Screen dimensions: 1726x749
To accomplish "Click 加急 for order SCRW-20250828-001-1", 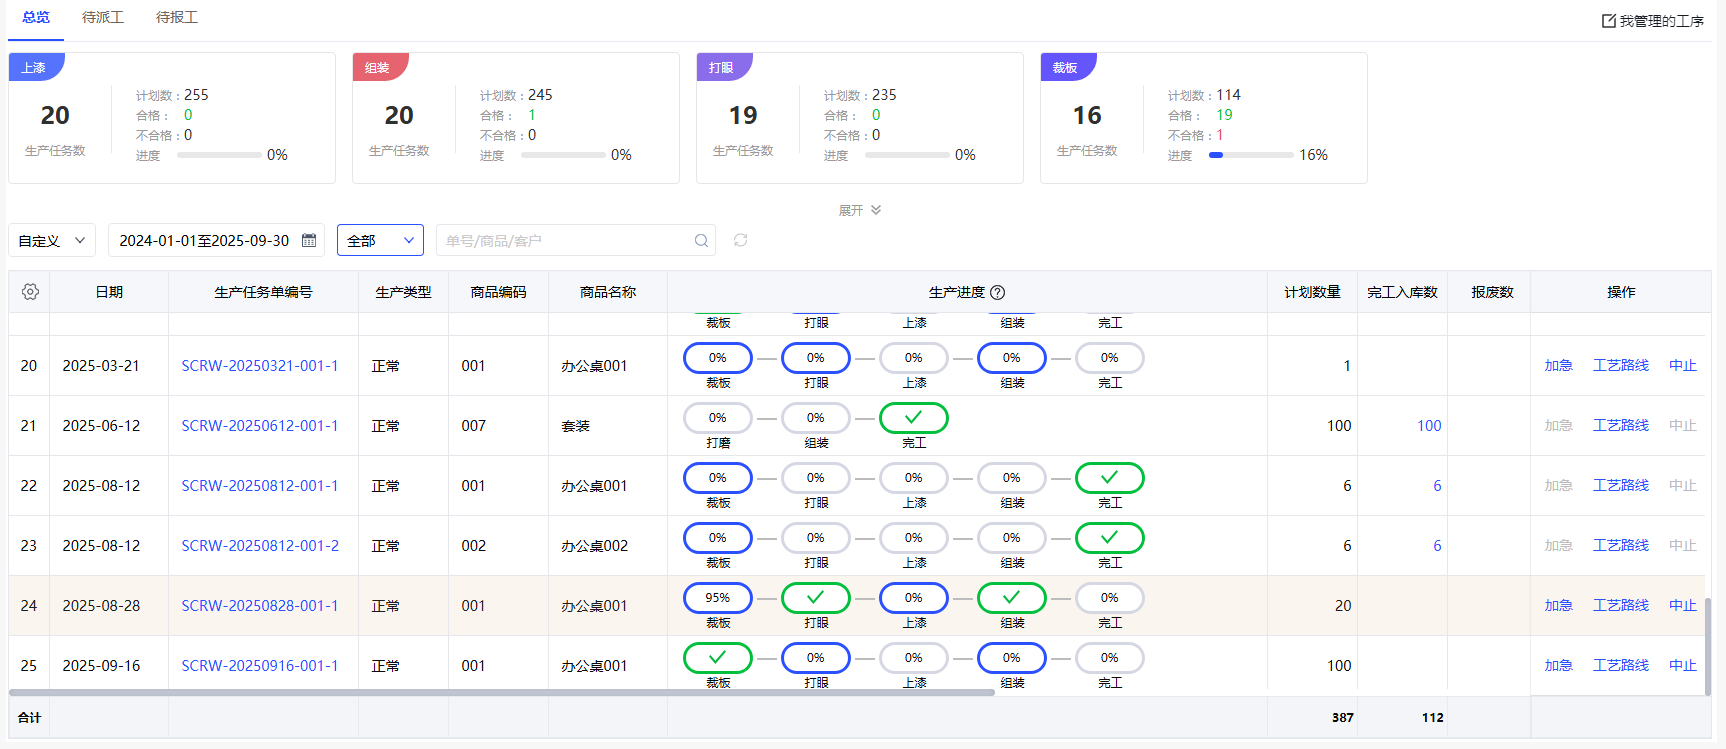I will [x=1558, y=606].
